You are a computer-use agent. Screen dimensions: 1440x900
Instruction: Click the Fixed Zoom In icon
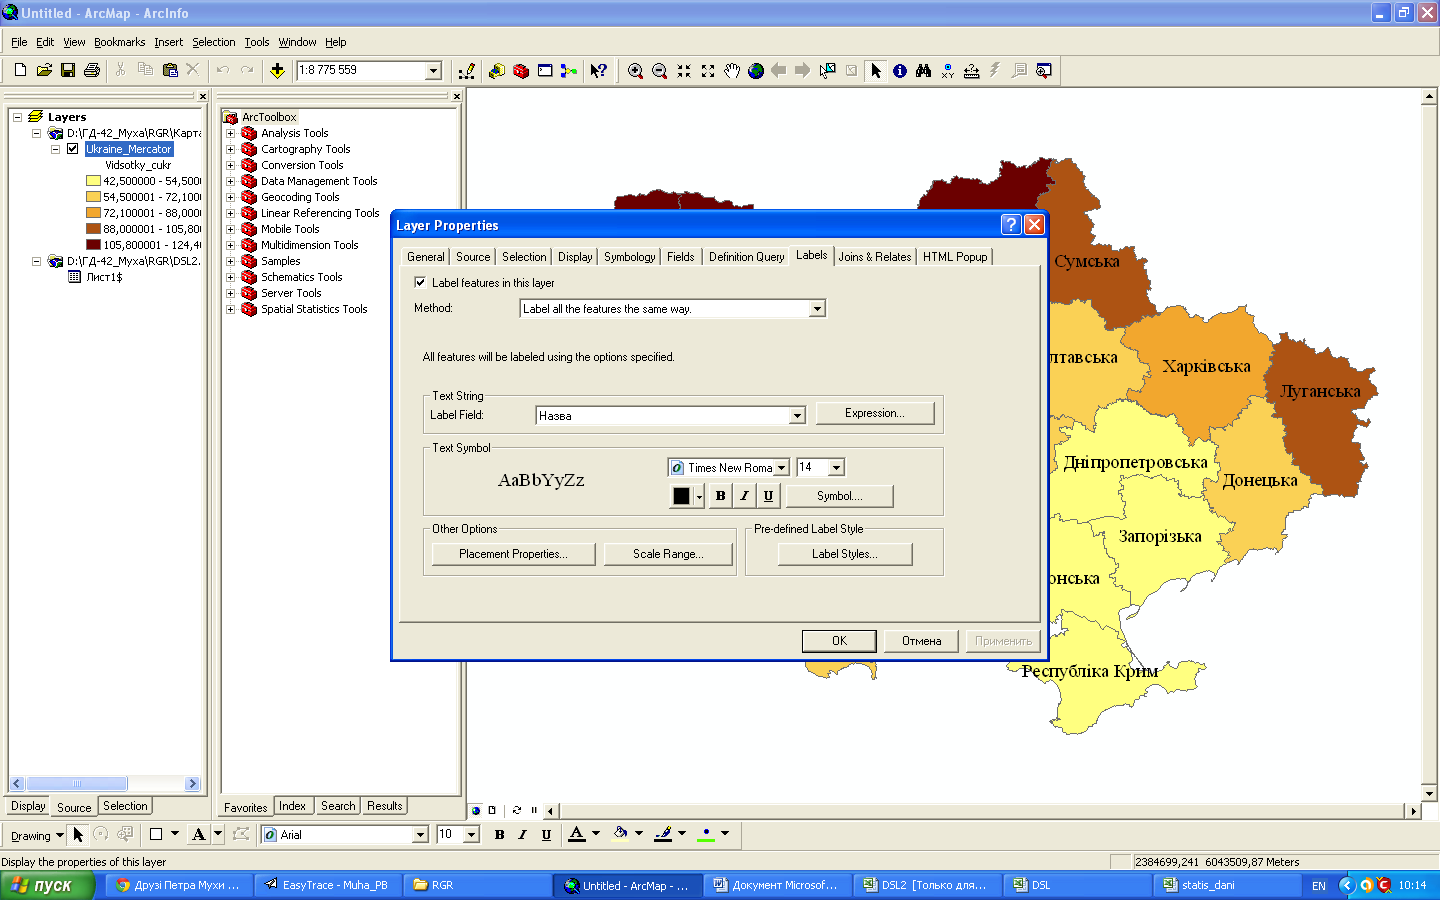click(684, 70)
